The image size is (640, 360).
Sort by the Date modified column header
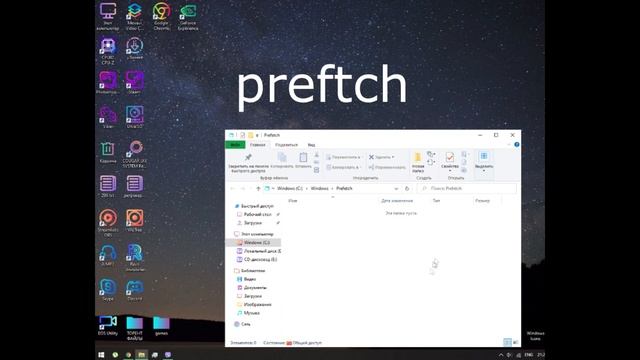(x=397, y=201)
